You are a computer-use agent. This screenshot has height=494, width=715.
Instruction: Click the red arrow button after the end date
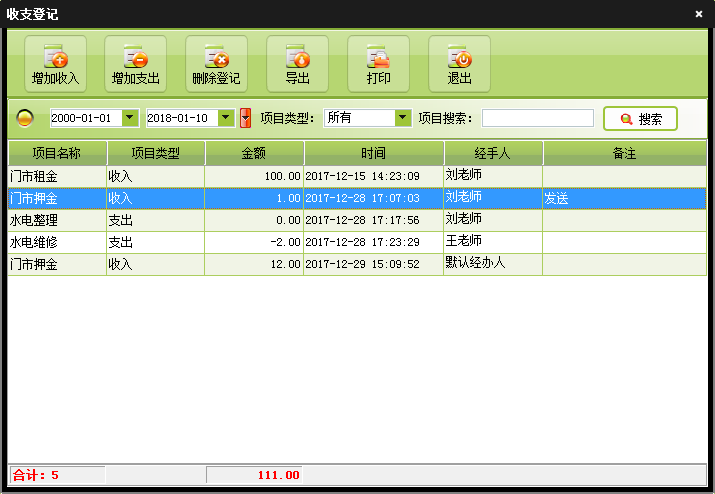pyautogui.click(x=245, y=118)
